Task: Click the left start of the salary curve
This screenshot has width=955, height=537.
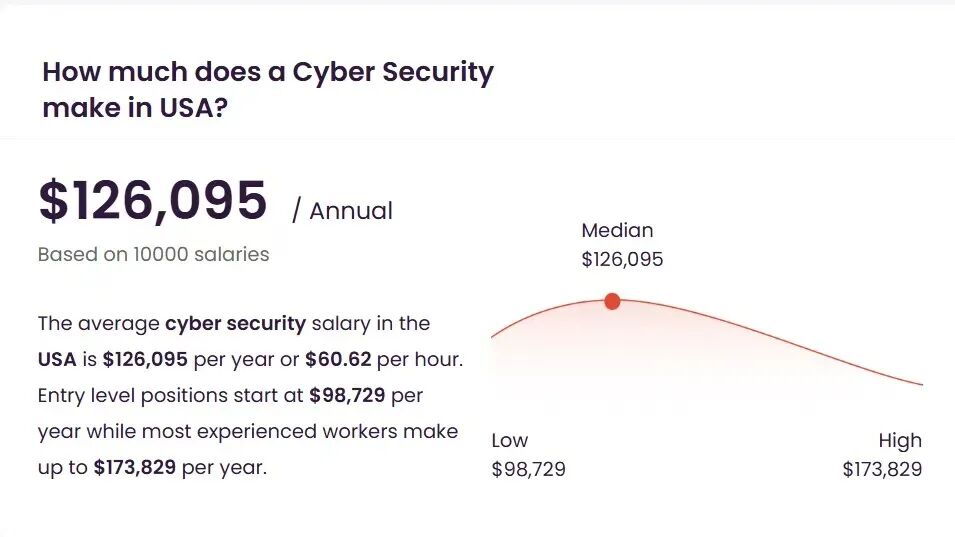Action: pos(494,337)
